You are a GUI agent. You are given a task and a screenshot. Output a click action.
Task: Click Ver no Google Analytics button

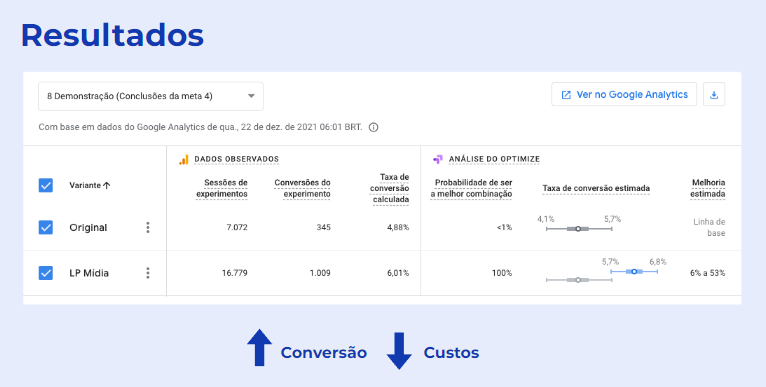click(x=624, y=95)
